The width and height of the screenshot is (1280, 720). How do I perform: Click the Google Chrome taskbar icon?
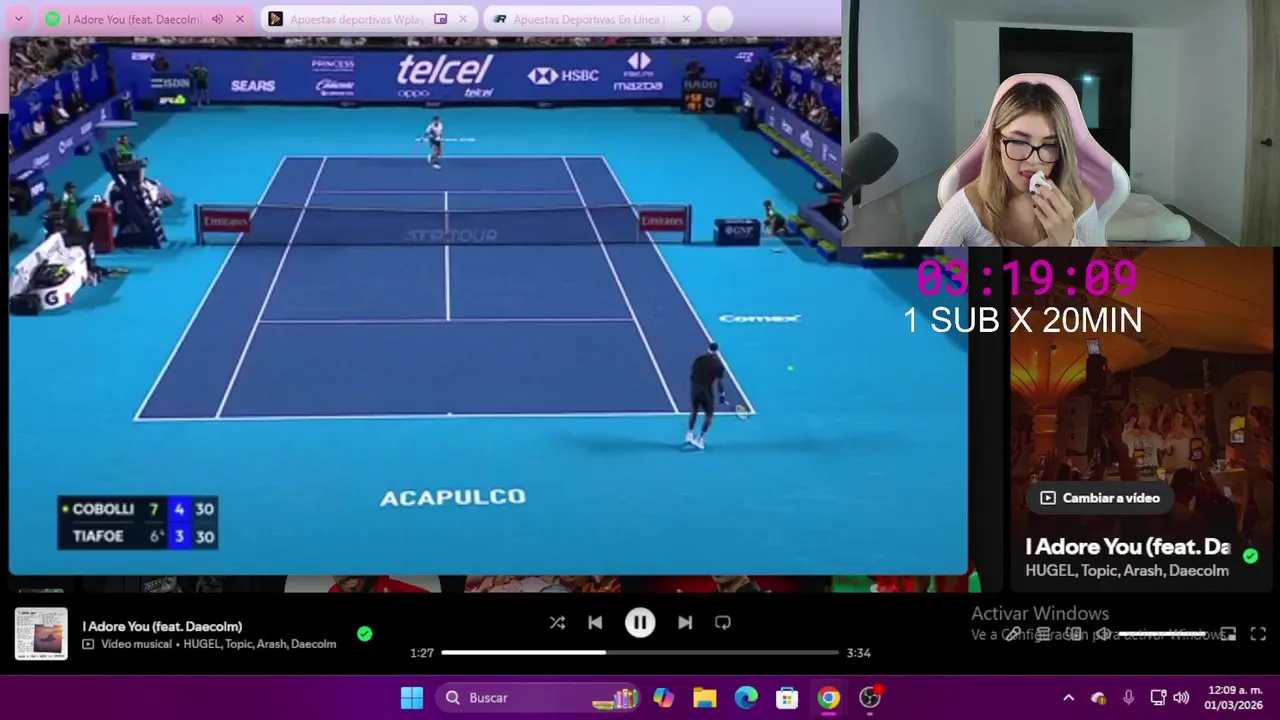pos(829,698)
